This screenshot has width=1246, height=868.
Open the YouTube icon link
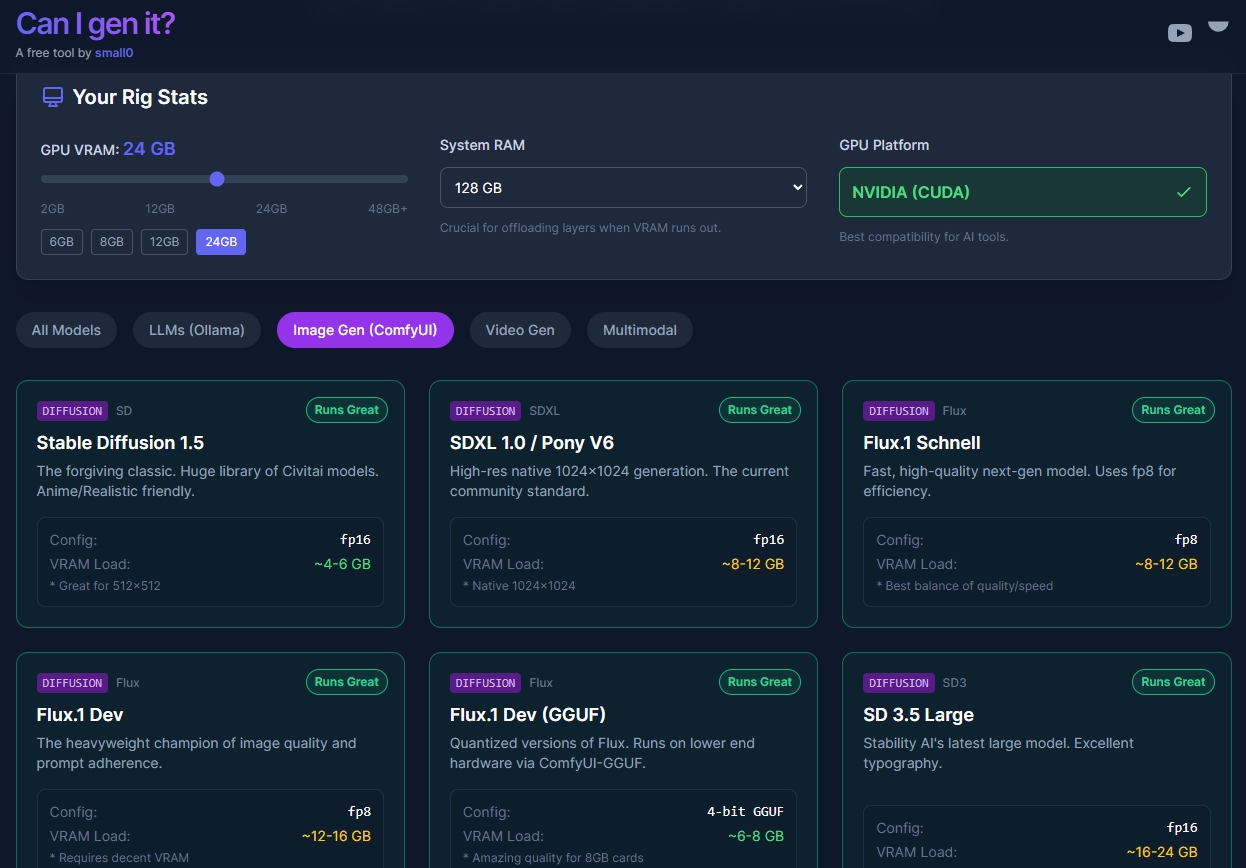1180,33
